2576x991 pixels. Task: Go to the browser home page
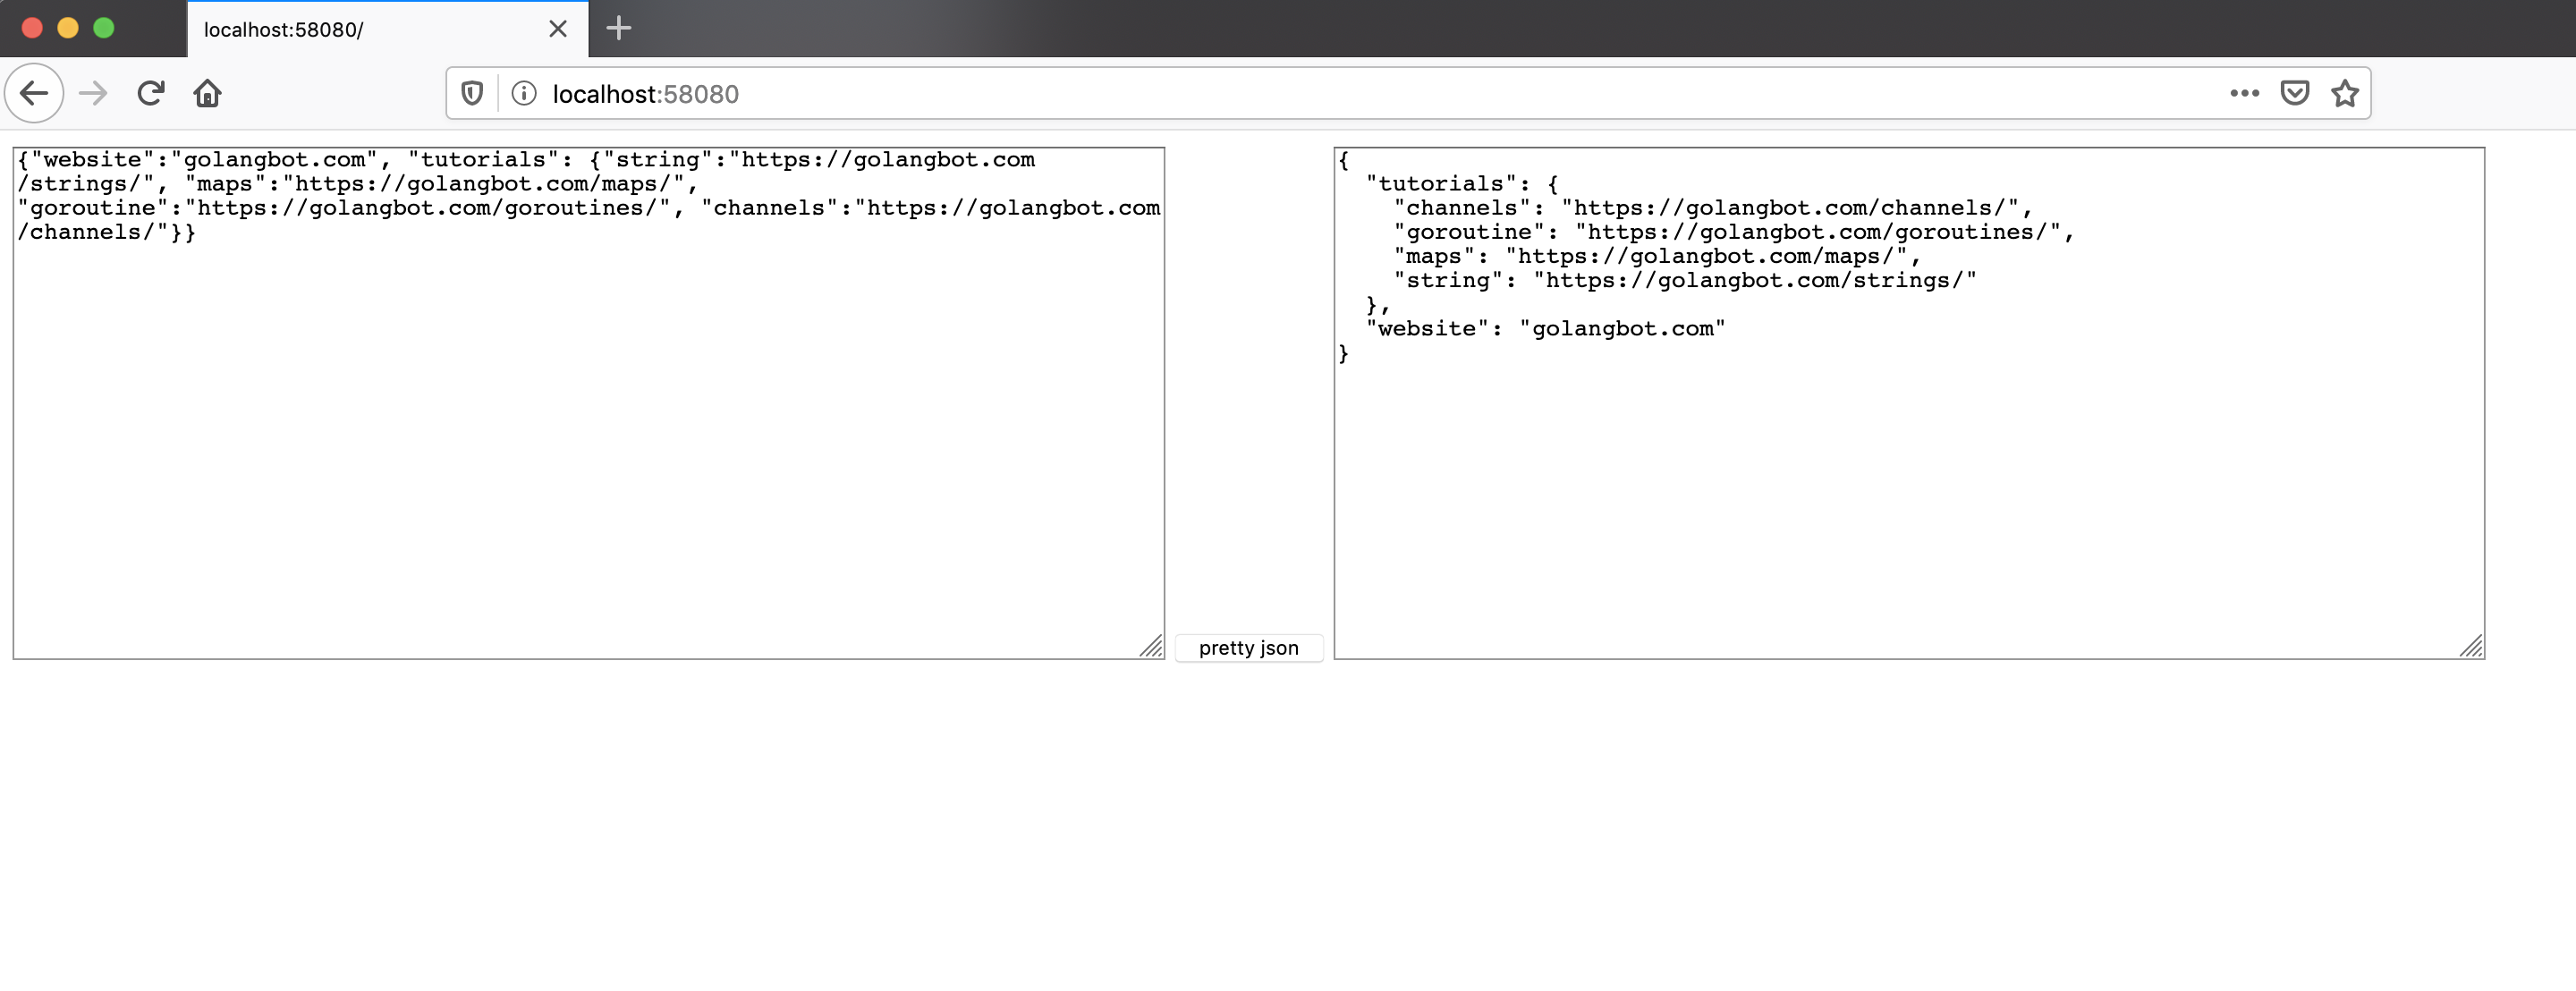point(207,93)
